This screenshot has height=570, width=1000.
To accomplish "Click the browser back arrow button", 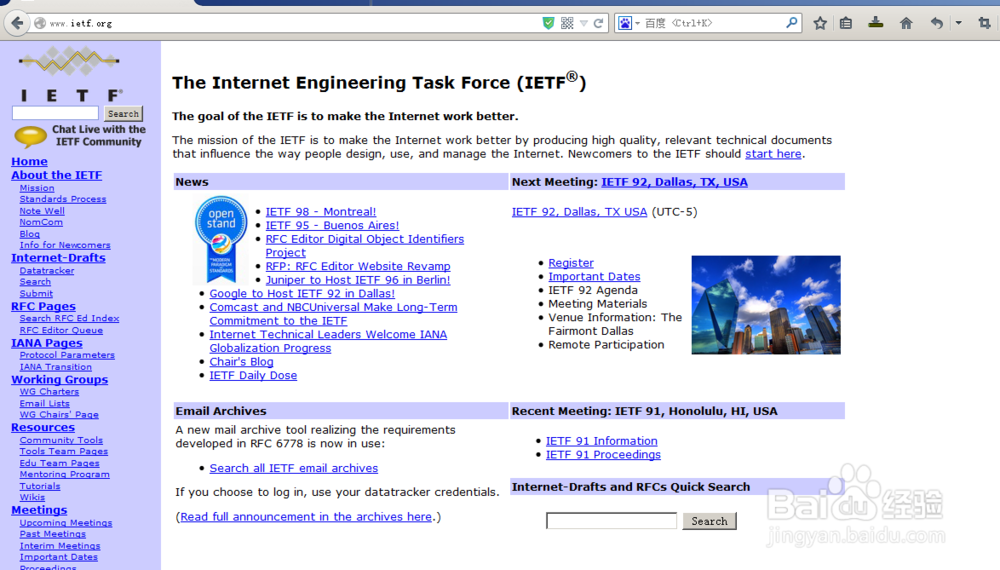I will (17, 24).
